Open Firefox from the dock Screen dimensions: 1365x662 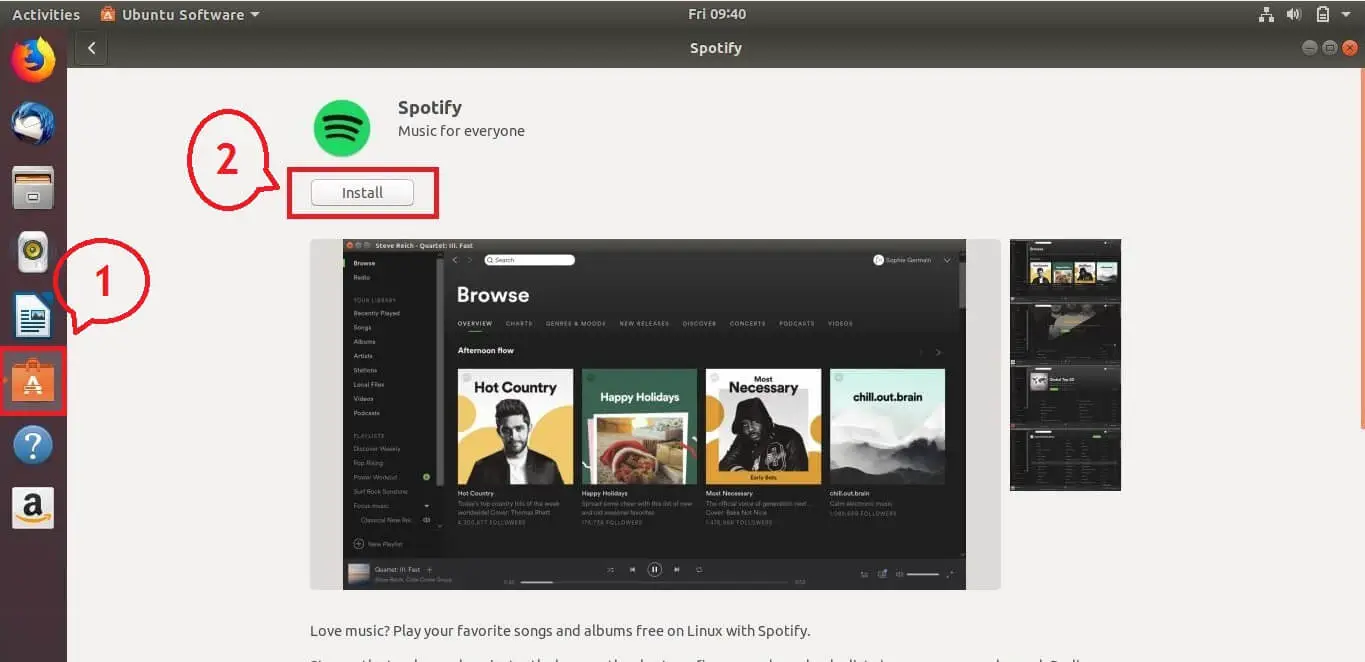(x=33, y=59)
